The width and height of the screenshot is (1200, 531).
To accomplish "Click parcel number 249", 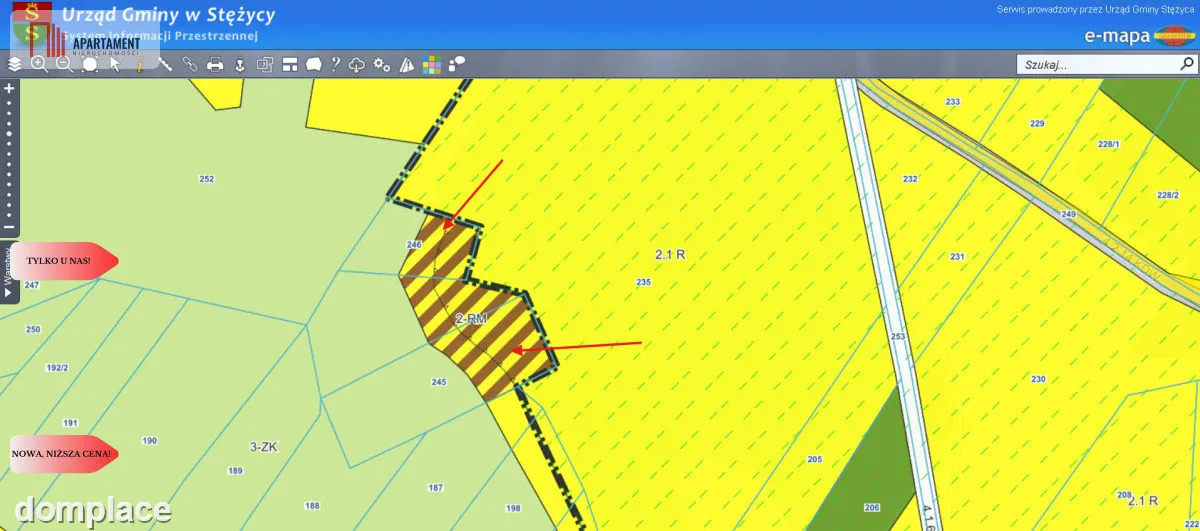I will click(x=1068, y=215).
